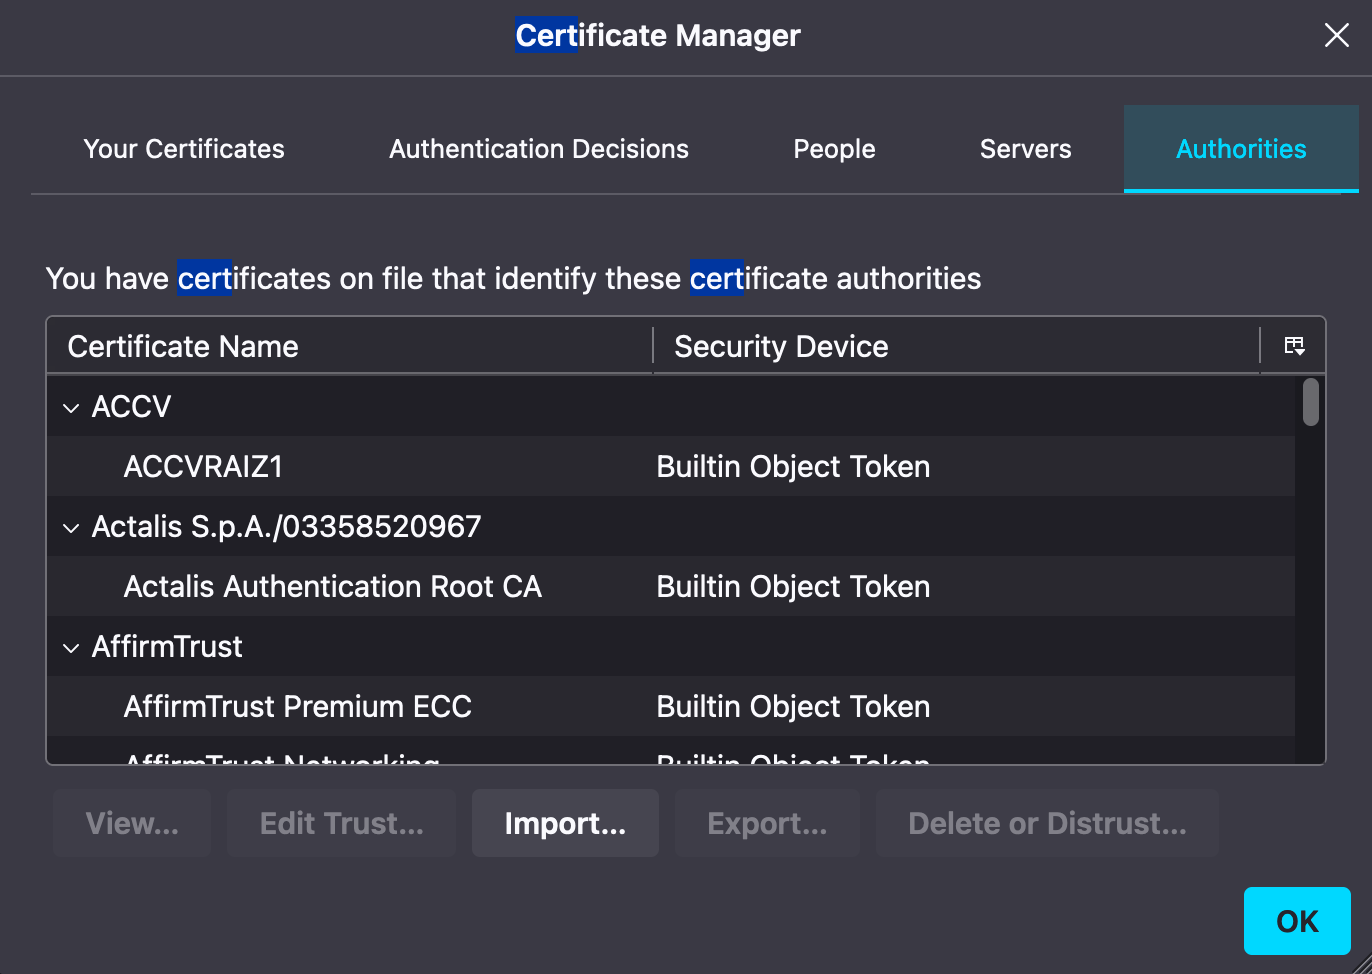Collapse the AffirmTrust group chevron
Image resolution: width=1372 pixels, height=974 pixels.
pyautogui.click(x=71, y=648)
